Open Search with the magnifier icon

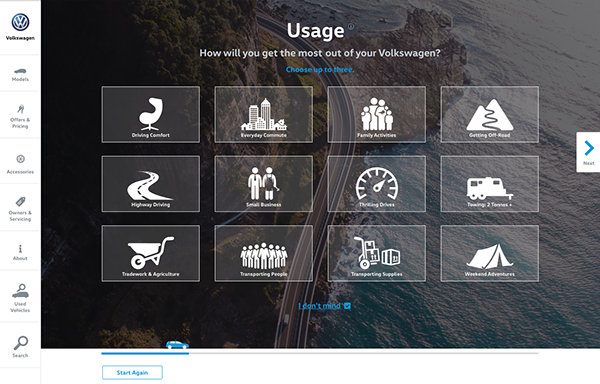coord(20,346)
